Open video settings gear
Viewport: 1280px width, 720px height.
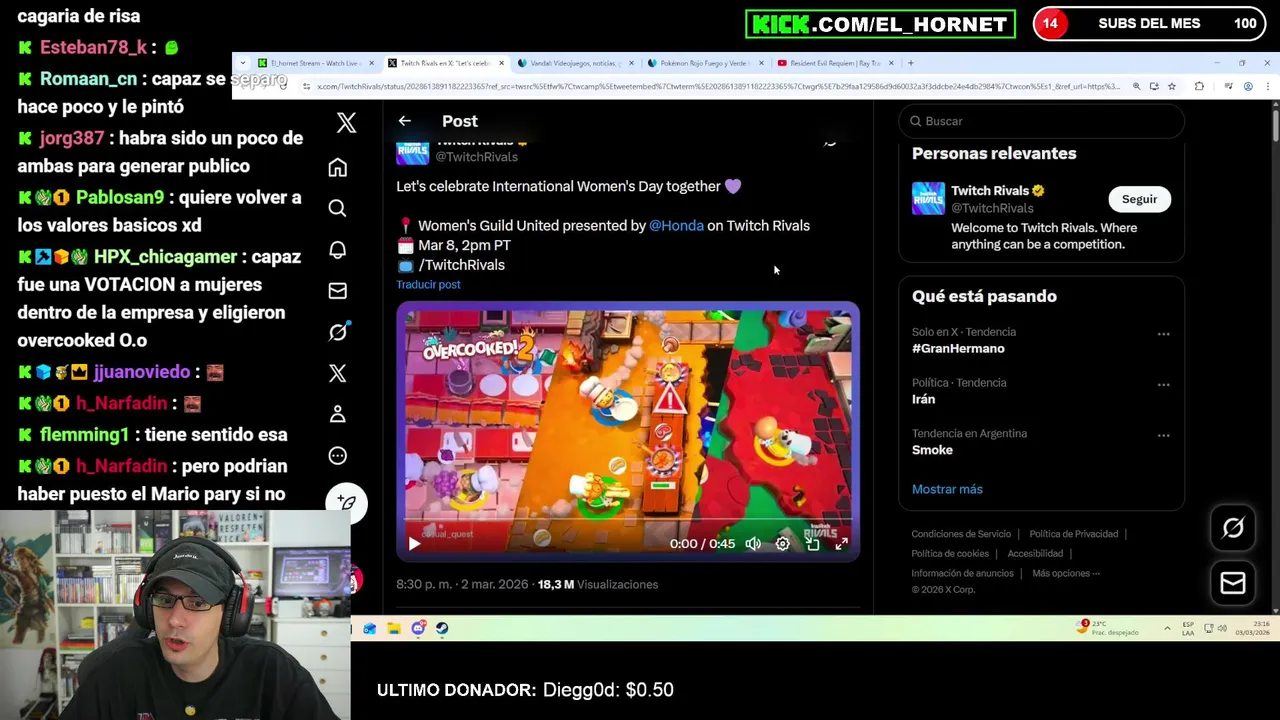point(782,544)
